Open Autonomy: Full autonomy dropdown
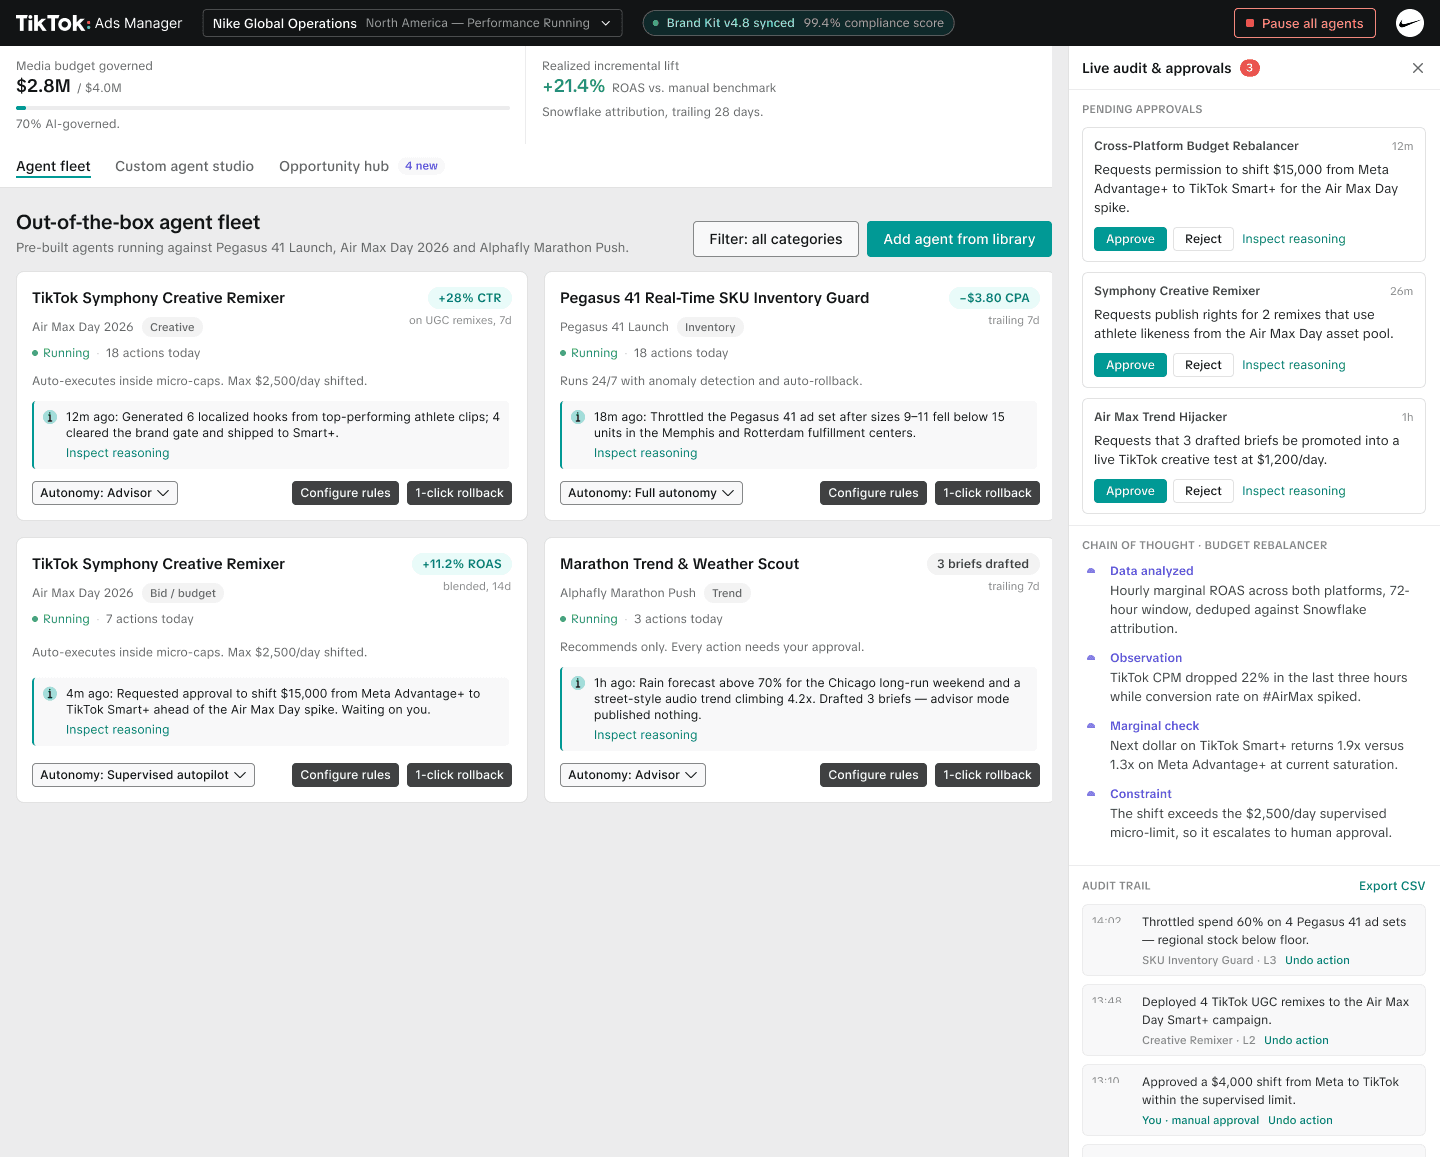This screenshot has width=1440, height=1157. tap(651, 493)
